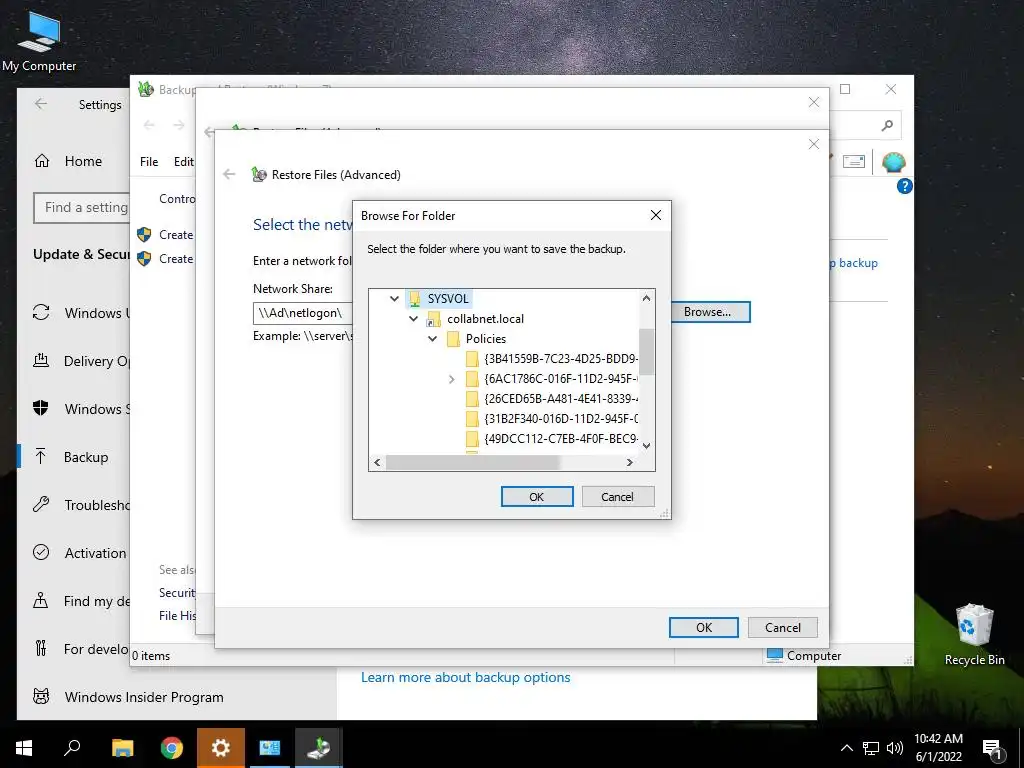Cancel the Browse For Folder dialog
The width and height of the screenshot is (1024, 768).
click(617, 496)
